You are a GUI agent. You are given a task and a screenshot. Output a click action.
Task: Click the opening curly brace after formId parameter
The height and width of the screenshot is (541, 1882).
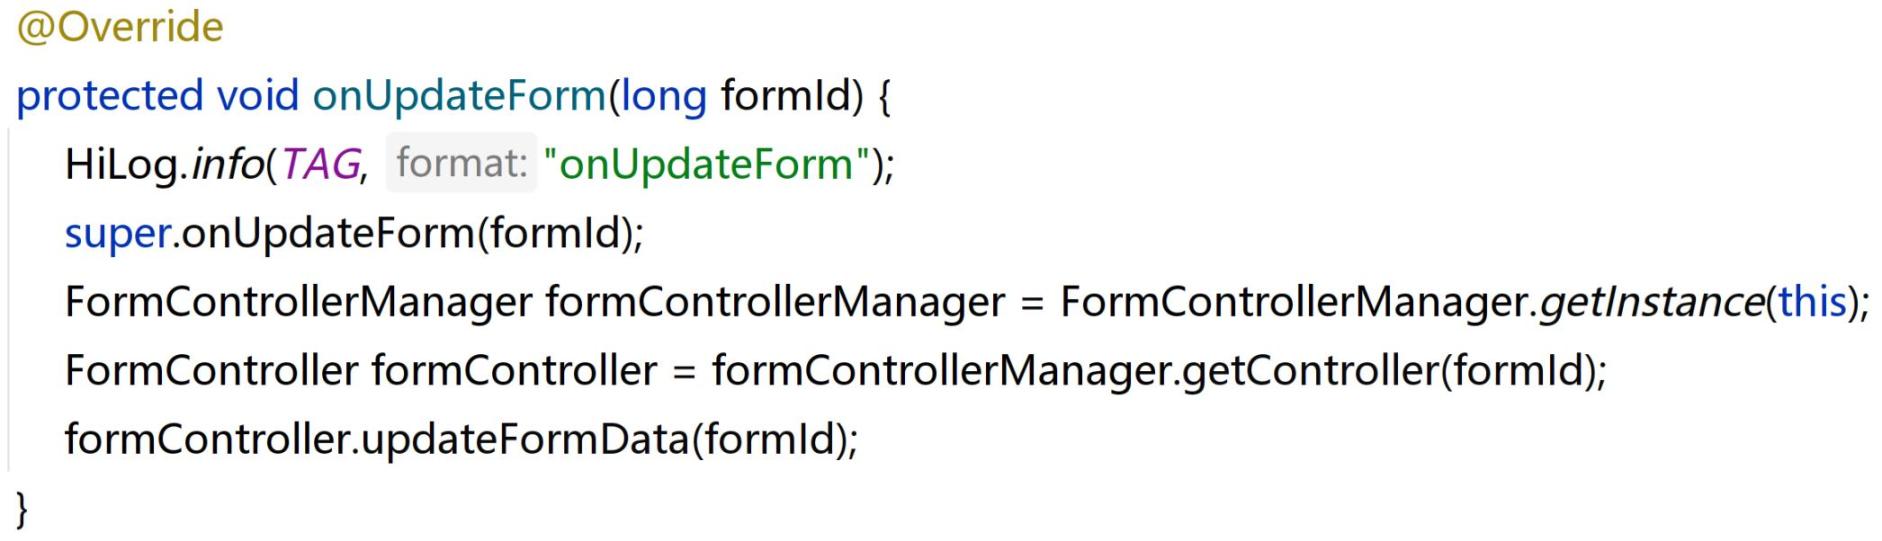(x=883, y=96)
